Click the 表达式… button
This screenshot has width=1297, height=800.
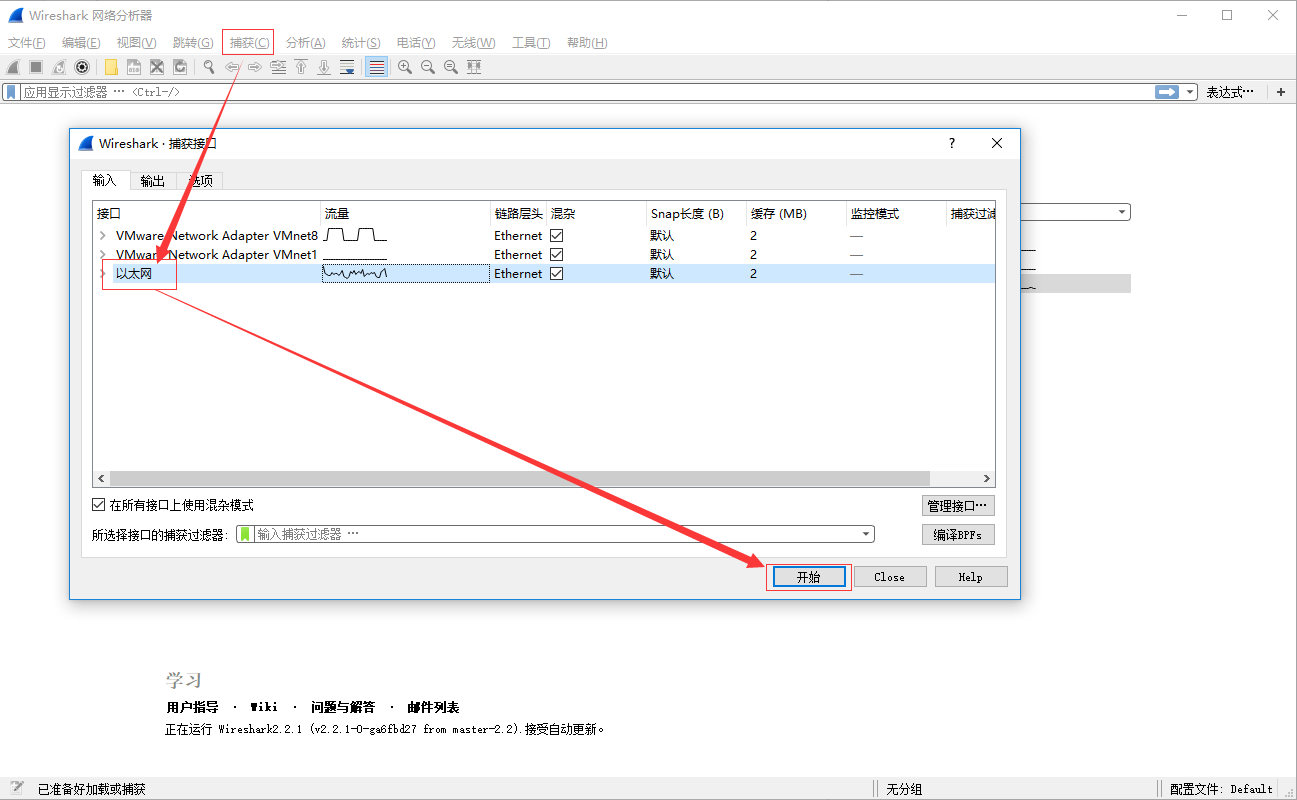click(1230, 92)
